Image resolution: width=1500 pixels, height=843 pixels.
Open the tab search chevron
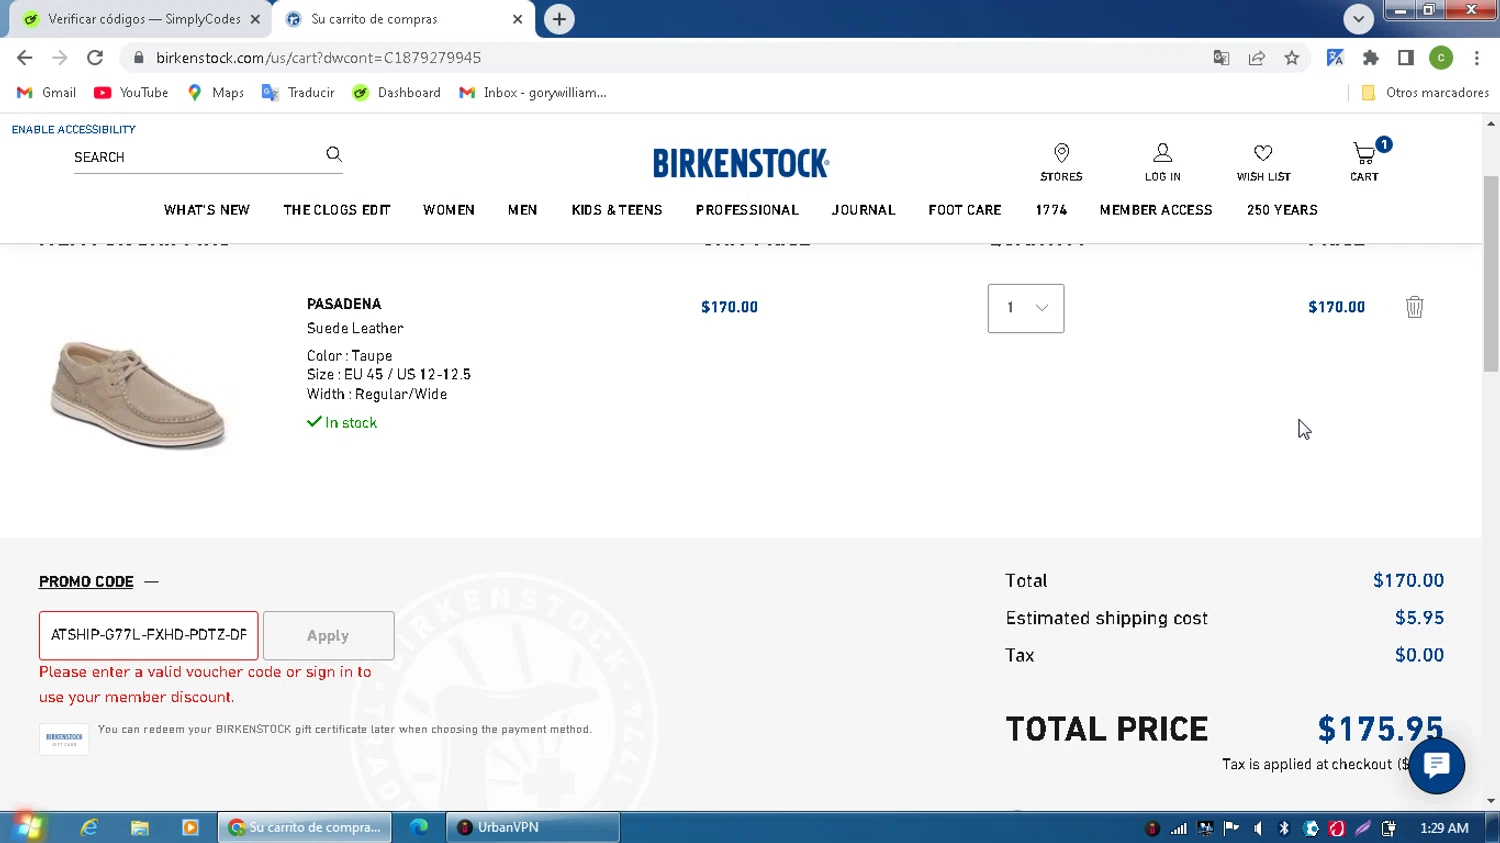pos(1358,19)
